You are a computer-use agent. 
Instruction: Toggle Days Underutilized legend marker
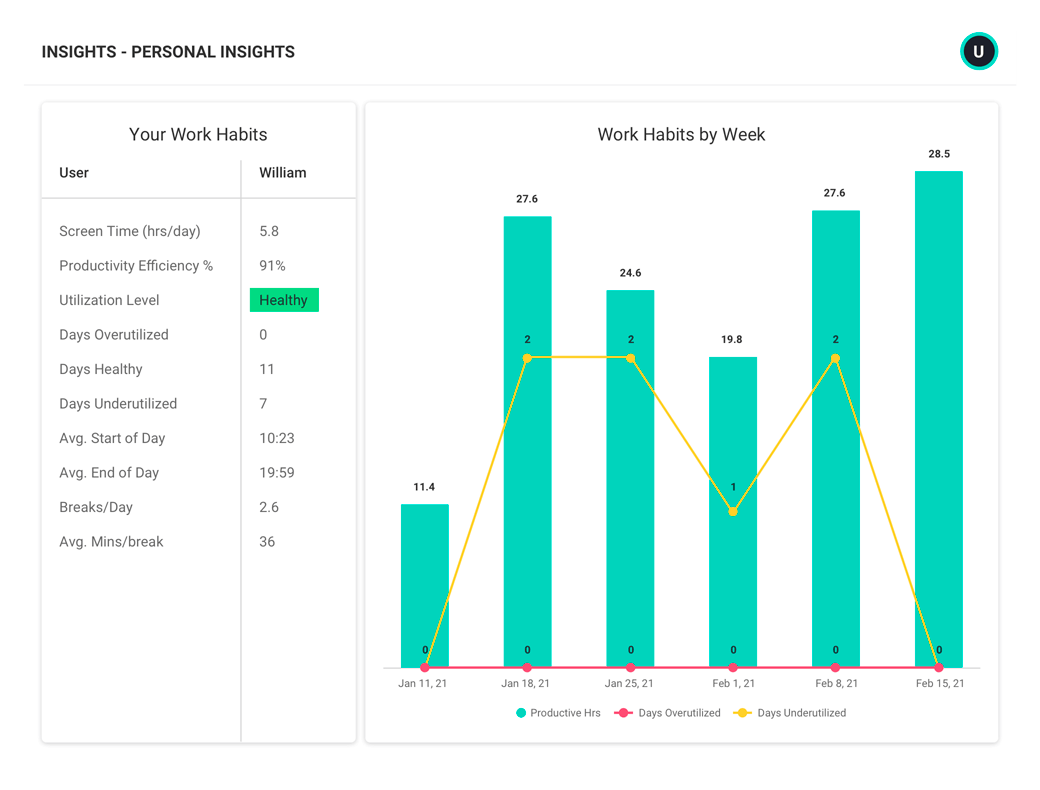coord(742,713)
